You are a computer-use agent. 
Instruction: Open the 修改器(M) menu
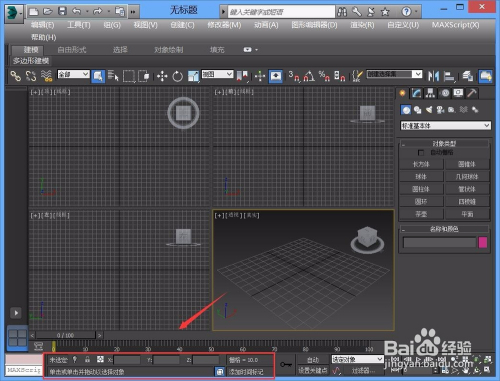point(224,25)
